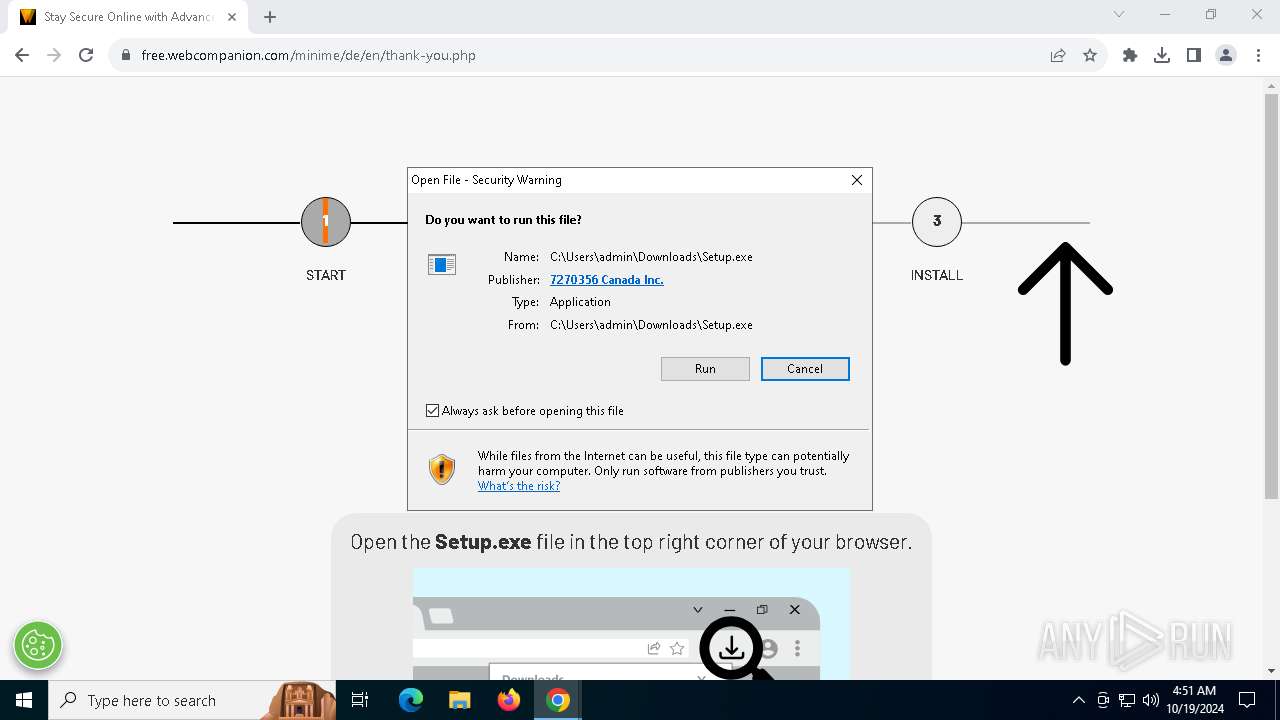This screenshot has height=720, width=1280.
Task: Click the Cancel button in dialog
Action: [805, 369]
